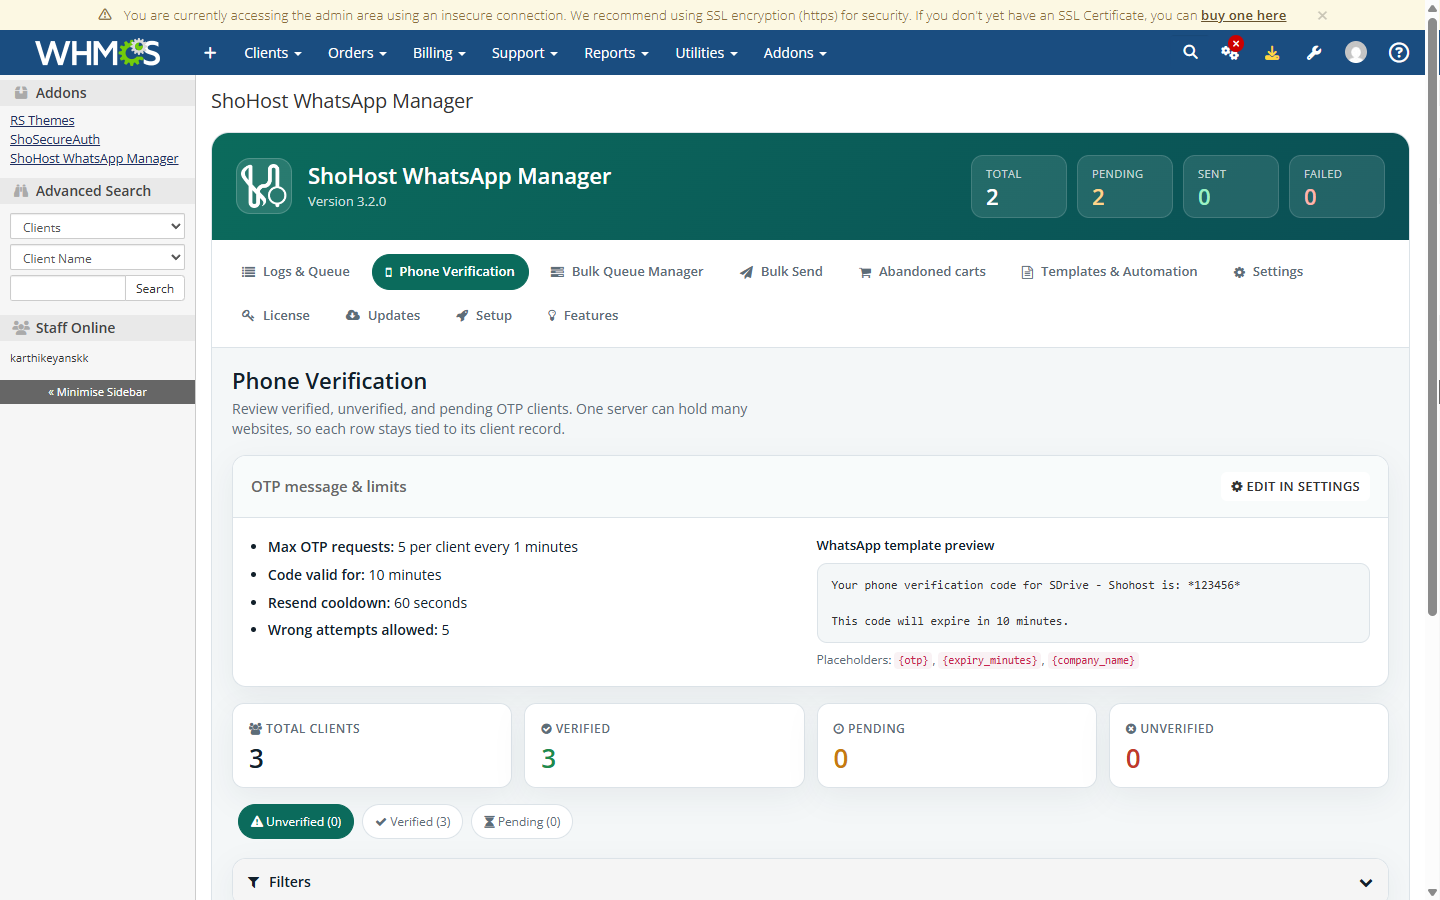Open the Settings tab
The height and width of the screenshot is (900, 1440).
pos(1268,272)
